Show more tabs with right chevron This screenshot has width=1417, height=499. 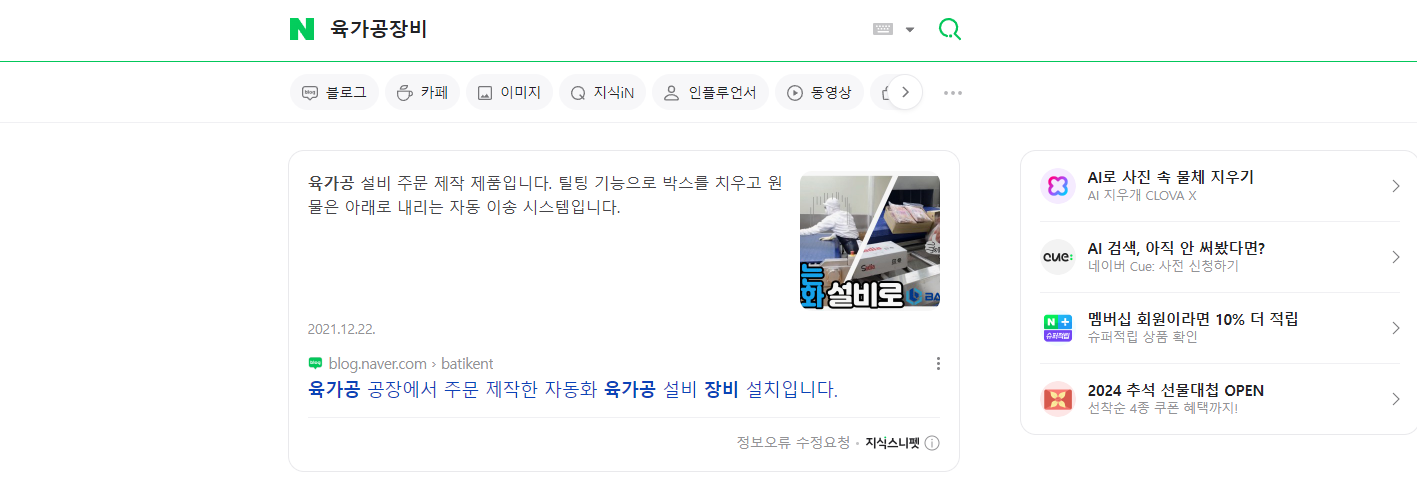pyautogui.click(x=905, y=92)
